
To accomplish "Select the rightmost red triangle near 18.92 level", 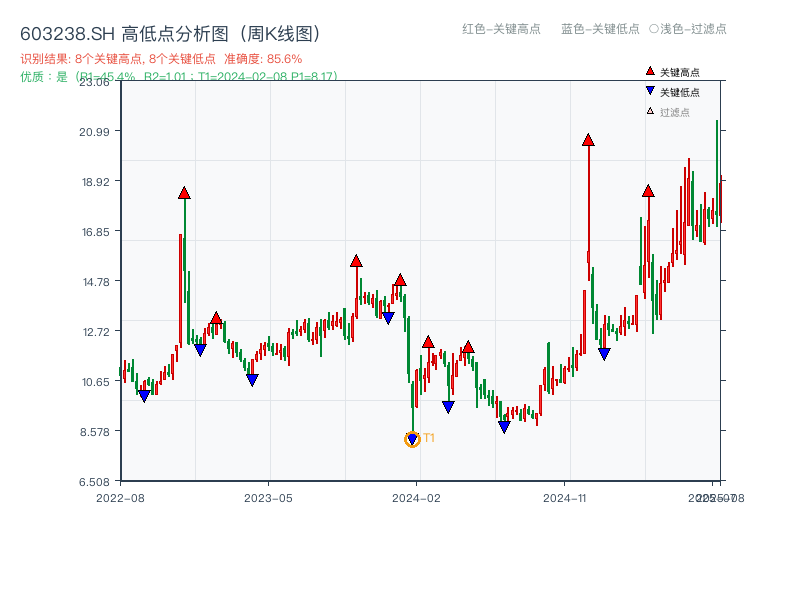I will pyautogui.click(x=648, y=189).
